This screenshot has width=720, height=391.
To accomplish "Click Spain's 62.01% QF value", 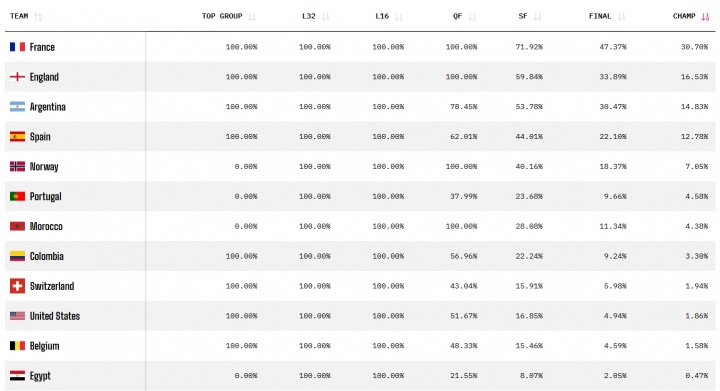I will pos(464,137).
